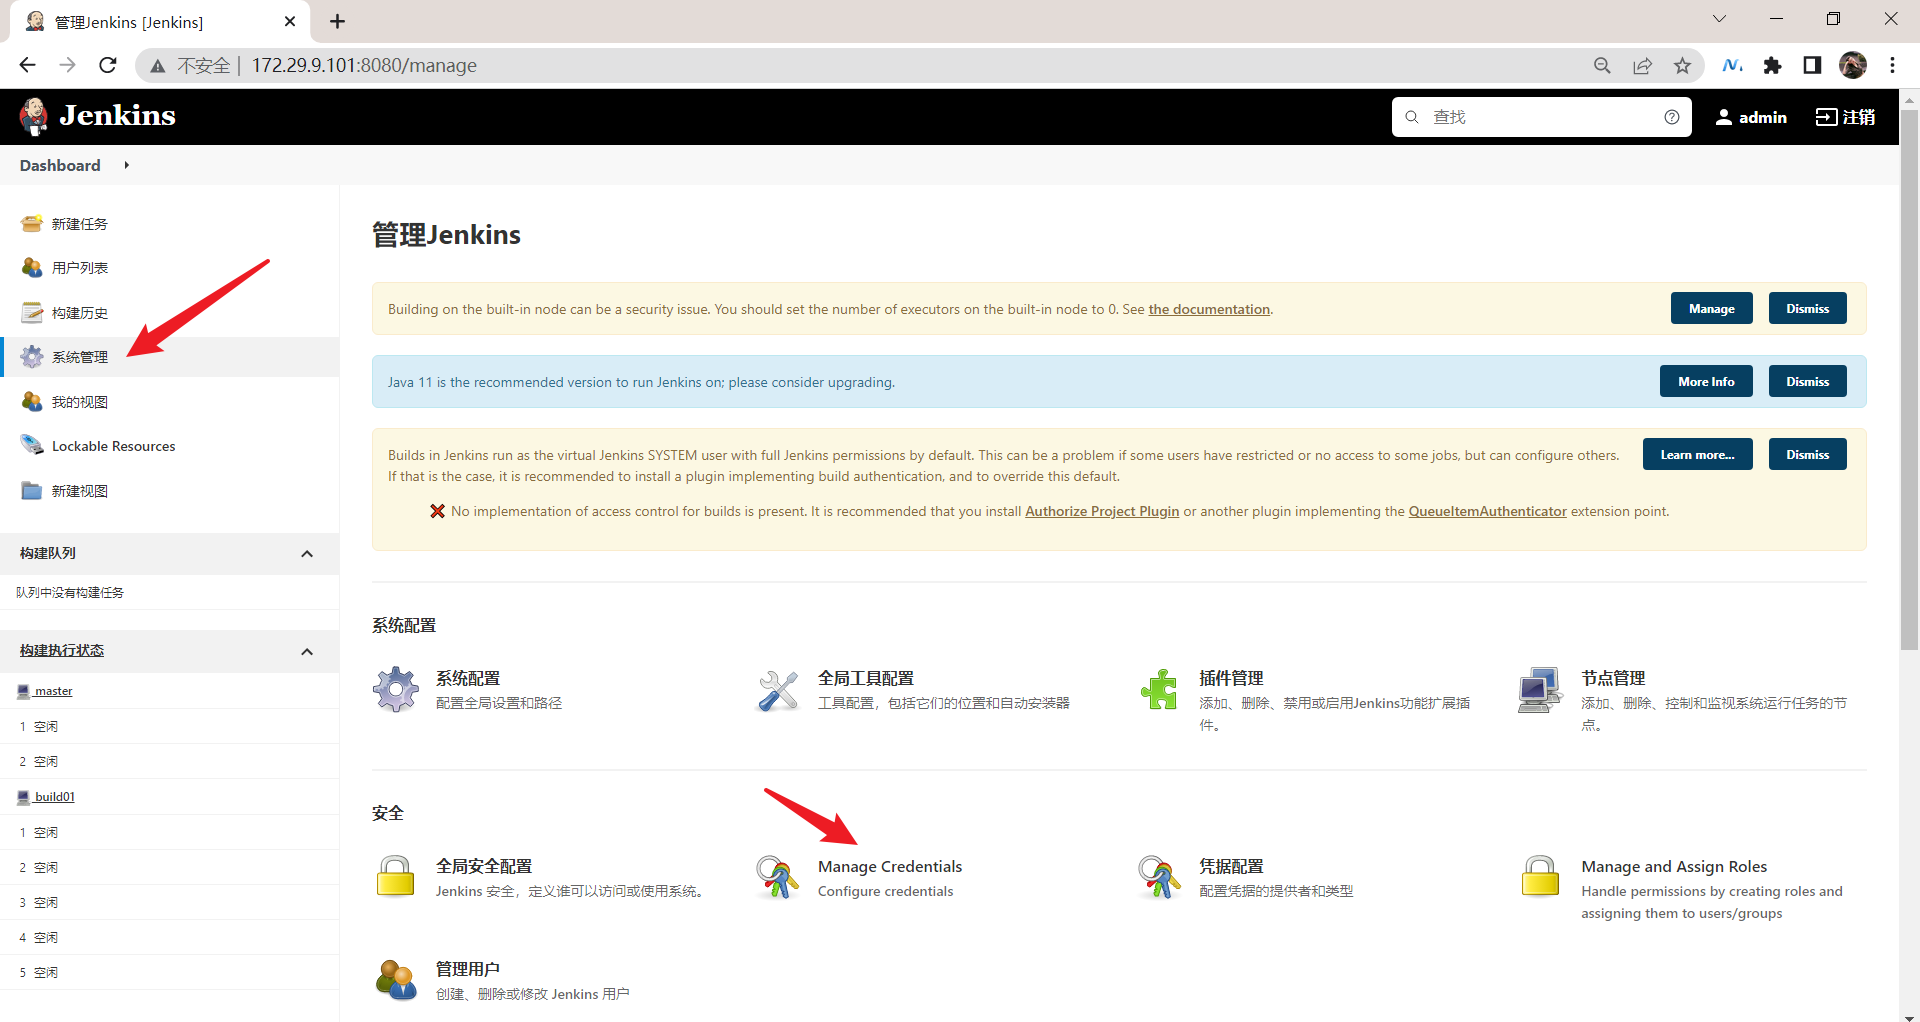Screen dimensions: 1920x1022
Task: Open the 插件管理 puzzle piece icon
Action: pyautogui.click(x=1159, y=690)
